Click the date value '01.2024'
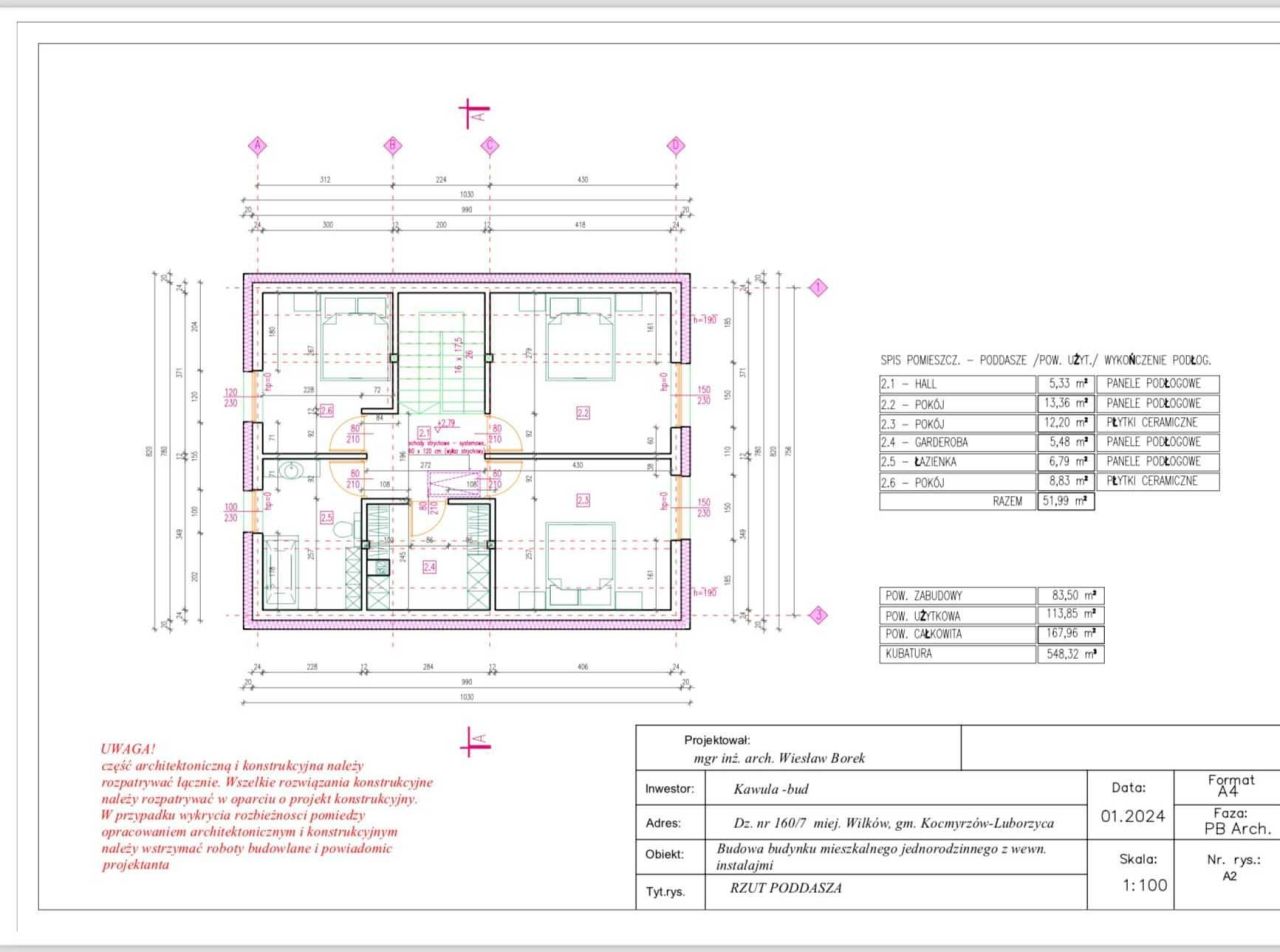The image size is (1280, 952). pyautogui.click(x=1133, y=816)
